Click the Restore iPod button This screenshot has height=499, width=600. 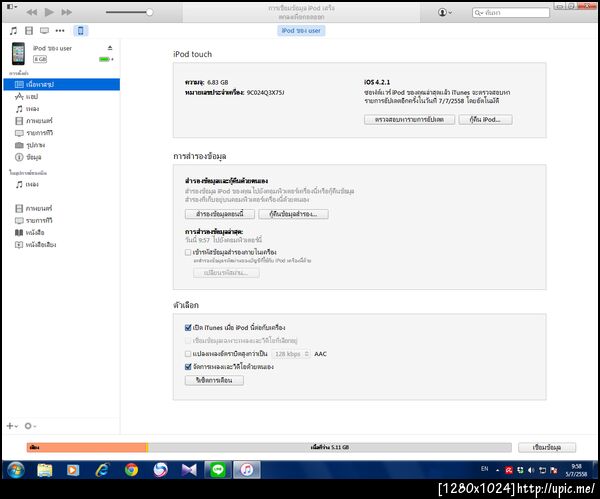(485, 119)
